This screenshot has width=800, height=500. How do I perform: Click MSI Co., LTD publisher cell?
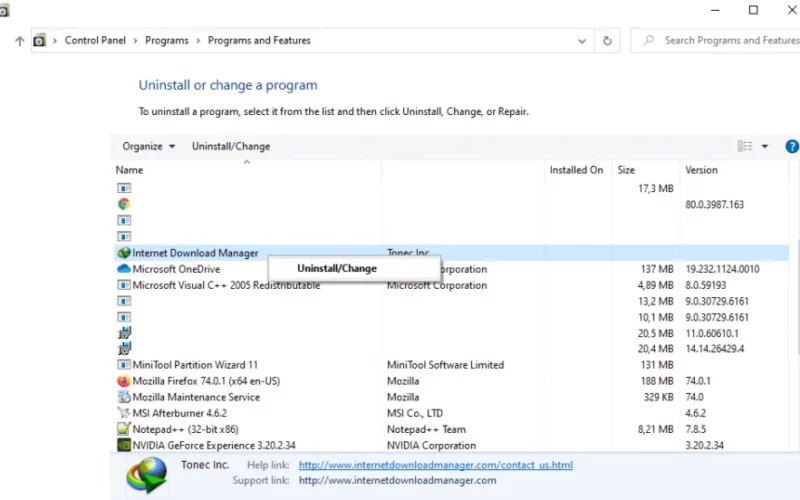pos(415,413)
